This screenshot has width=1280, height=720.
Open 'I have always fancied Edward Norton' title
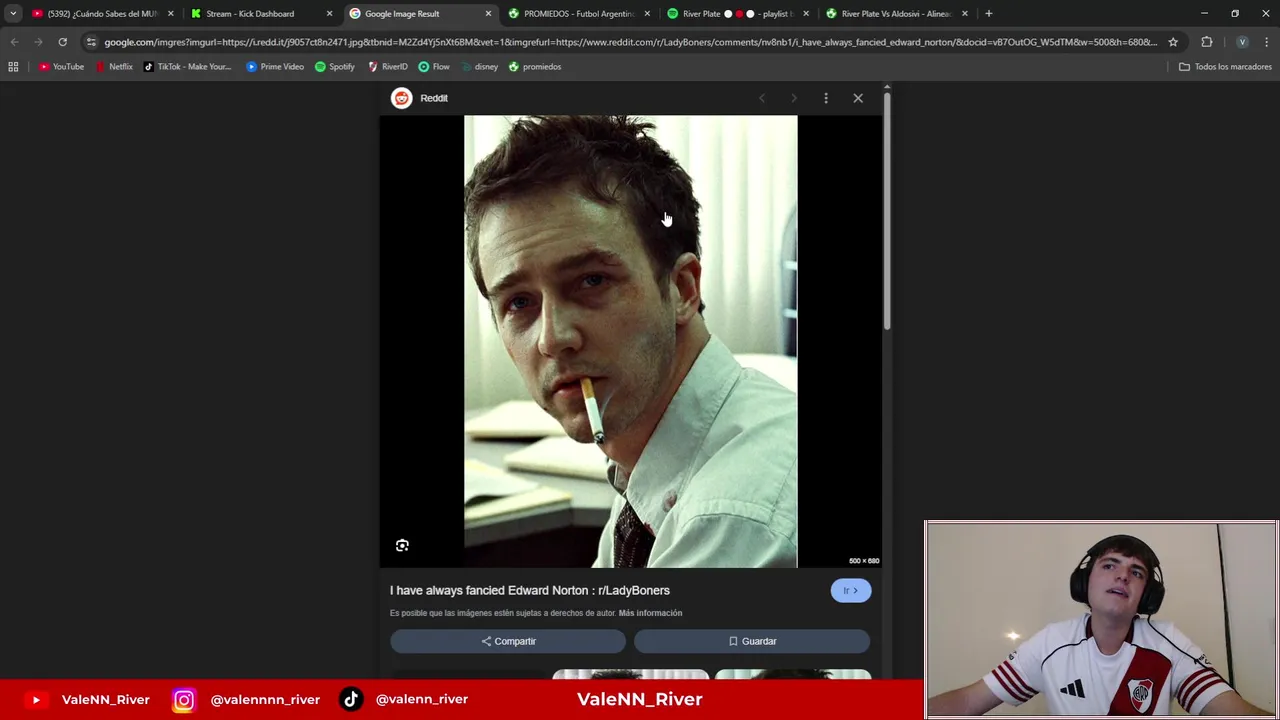tap(530, 590)
